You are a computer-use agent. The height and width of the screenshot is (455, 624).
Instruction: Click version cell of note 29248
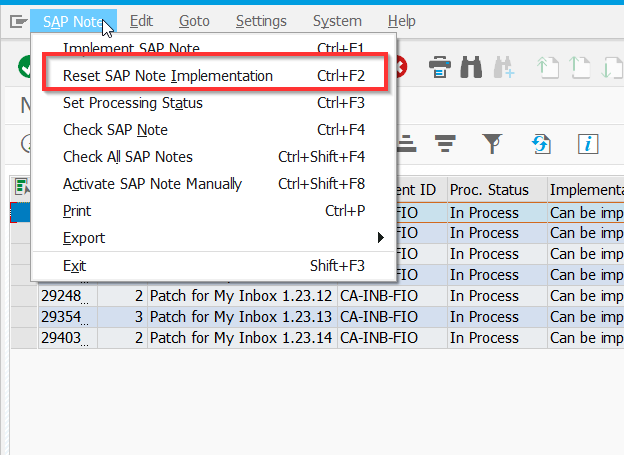[x=123, y=296]
